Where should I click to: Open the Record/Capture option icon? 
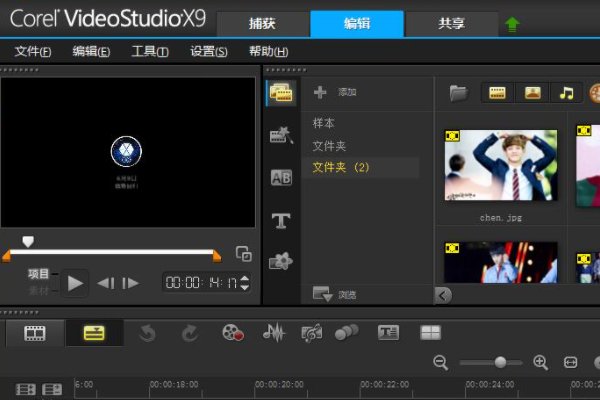[233, 333]
